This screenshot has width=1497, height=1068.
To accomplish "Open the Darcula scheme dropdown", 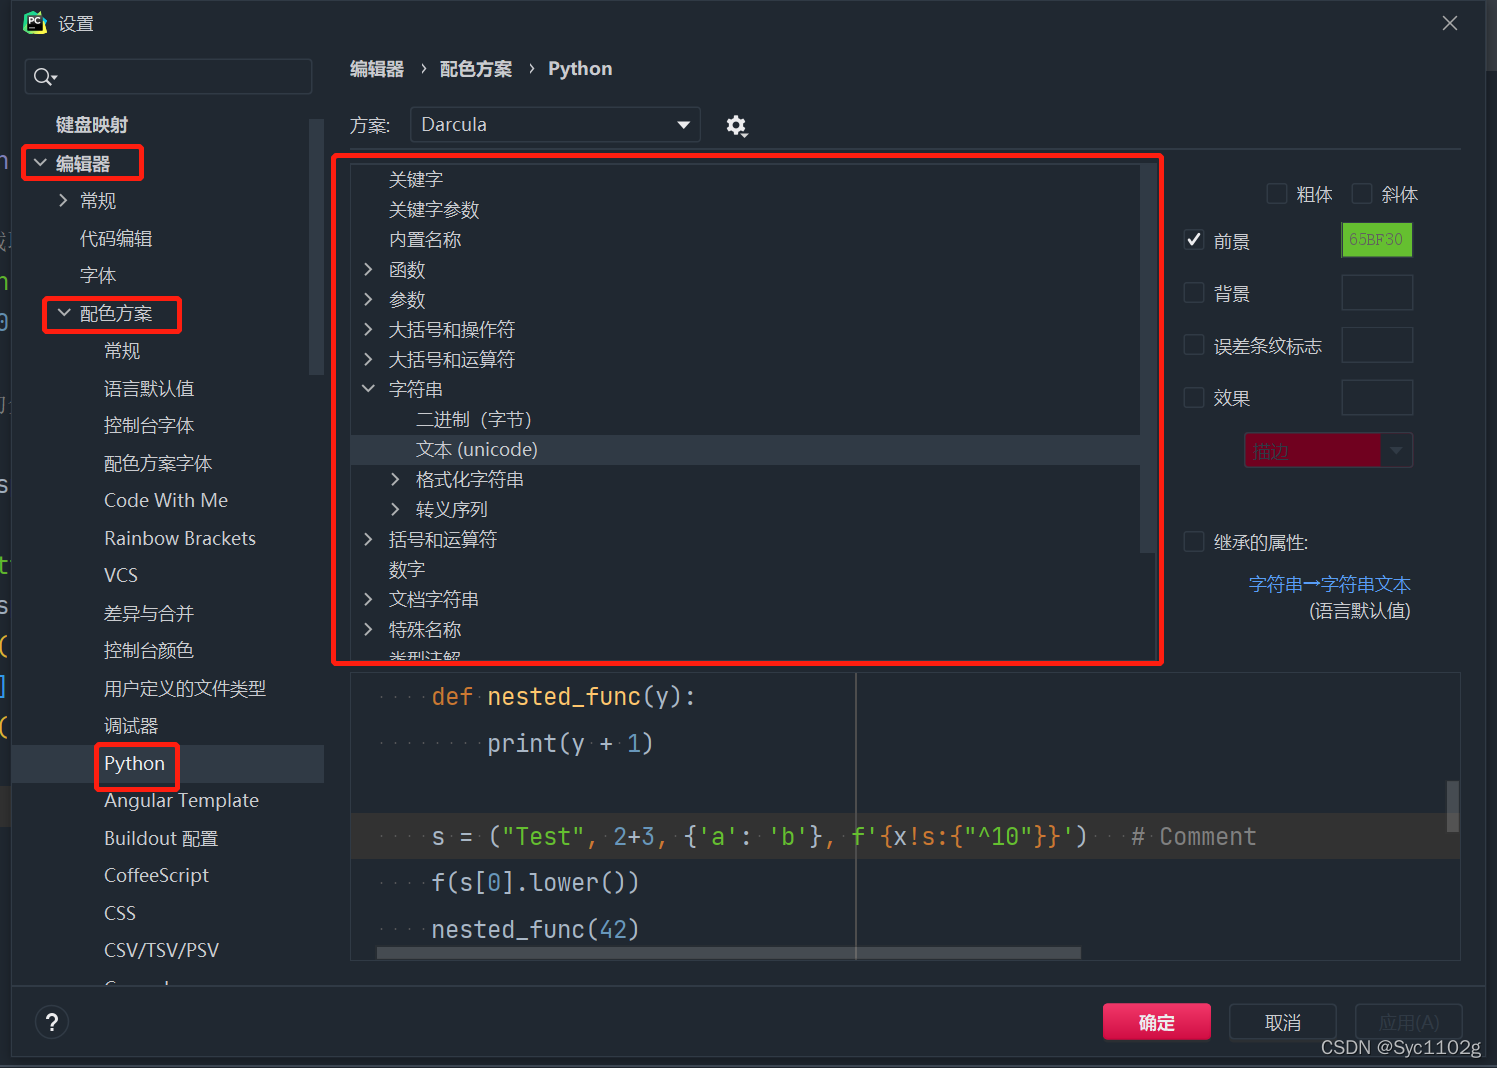I will (x=555, y=125).
